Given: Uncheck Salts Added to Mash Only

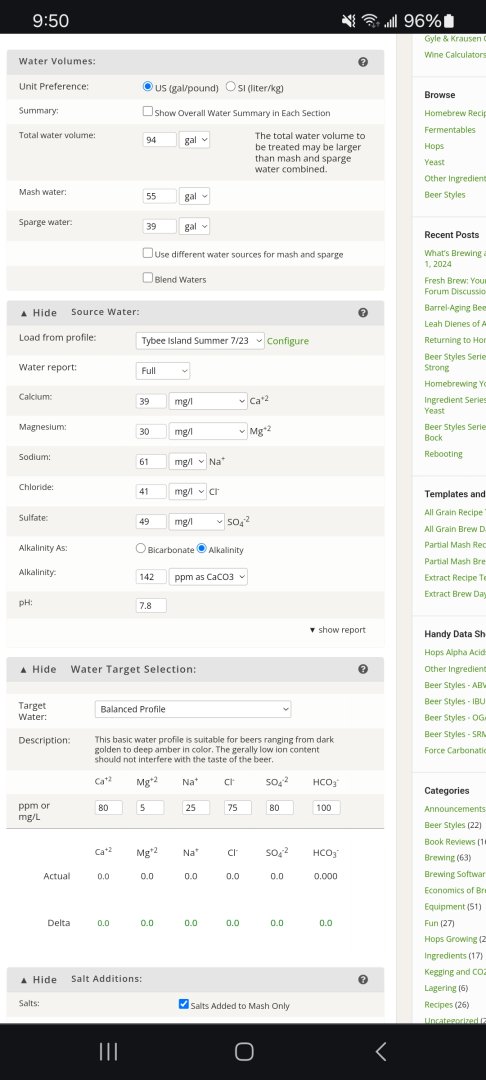Looking at the screenshot, I should (x=183, y=1004).
